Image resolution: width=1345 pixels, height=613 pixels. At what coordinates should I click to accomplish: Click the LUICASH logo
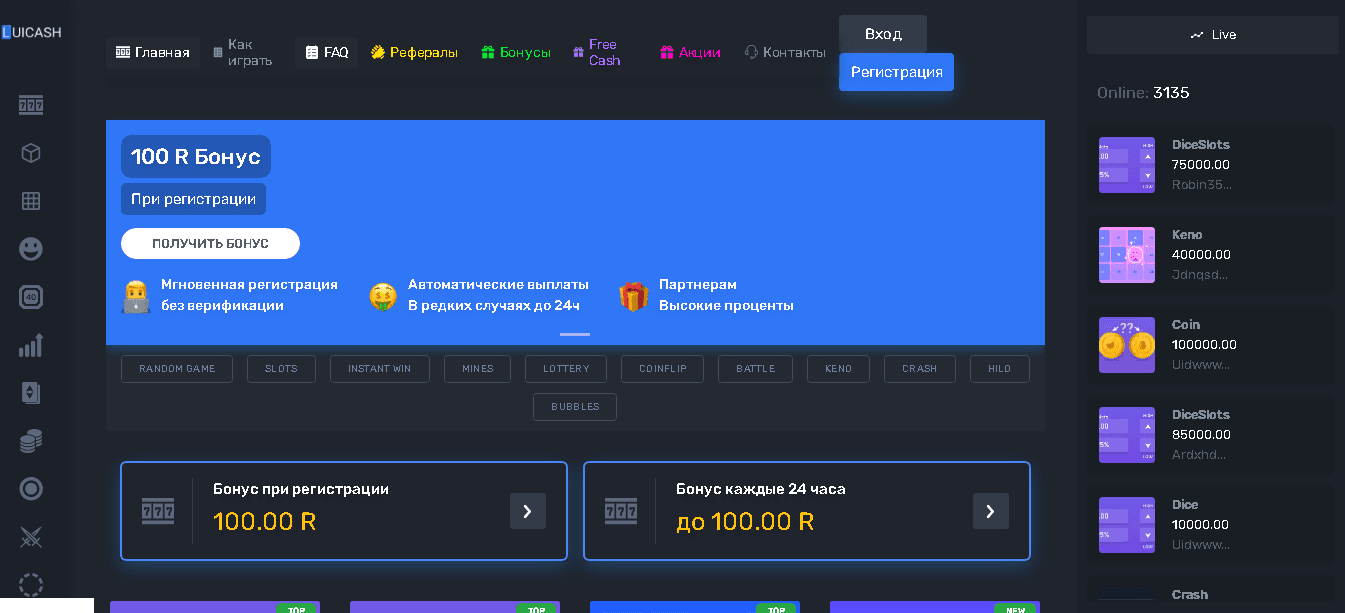tap(33, 31)
